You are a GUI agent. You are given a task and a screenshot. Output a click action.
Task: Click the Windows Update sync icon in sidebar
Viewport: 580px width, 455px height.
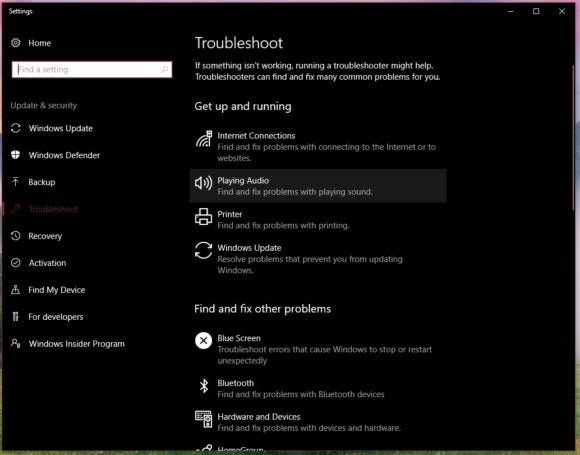point(16,128)
